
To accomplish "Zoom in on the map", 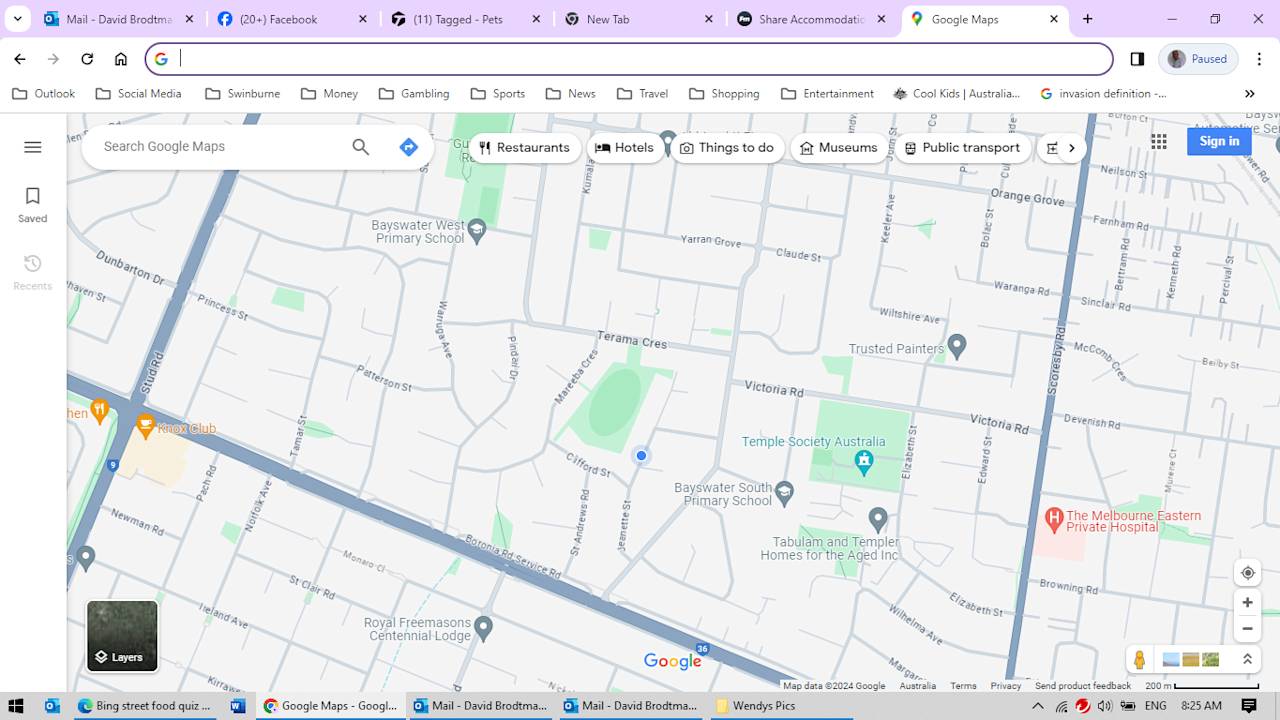I will (x=1247, y=603).
